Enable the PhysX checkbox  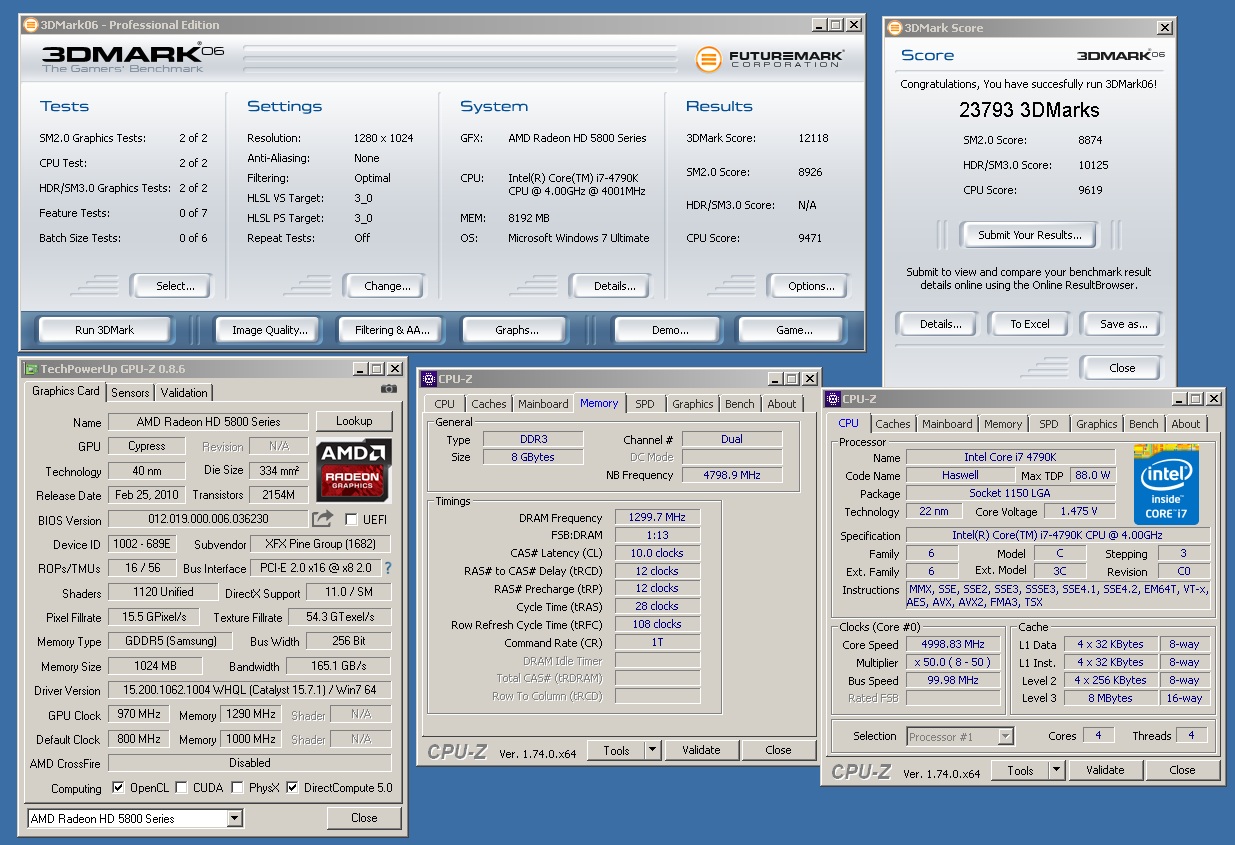click(x=237, y=788)
